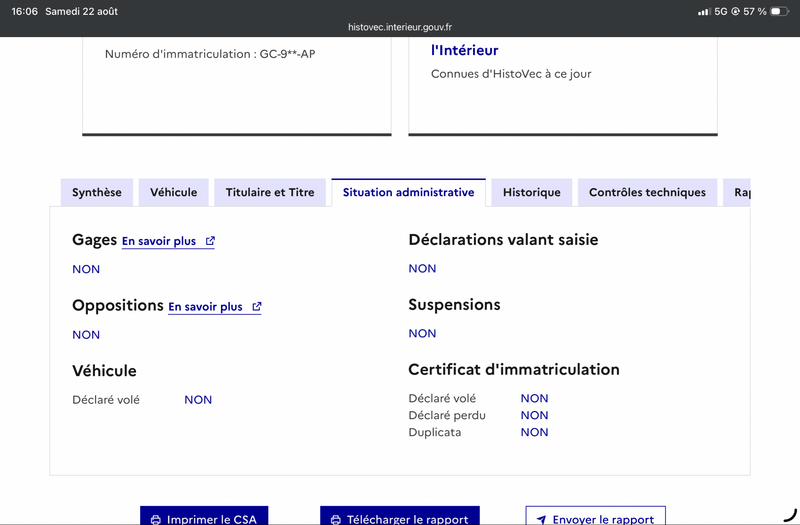Viewport: 800px width, 525px height.
Task: Click the NON value under Suspensions
Action: (x=422, y=333)
